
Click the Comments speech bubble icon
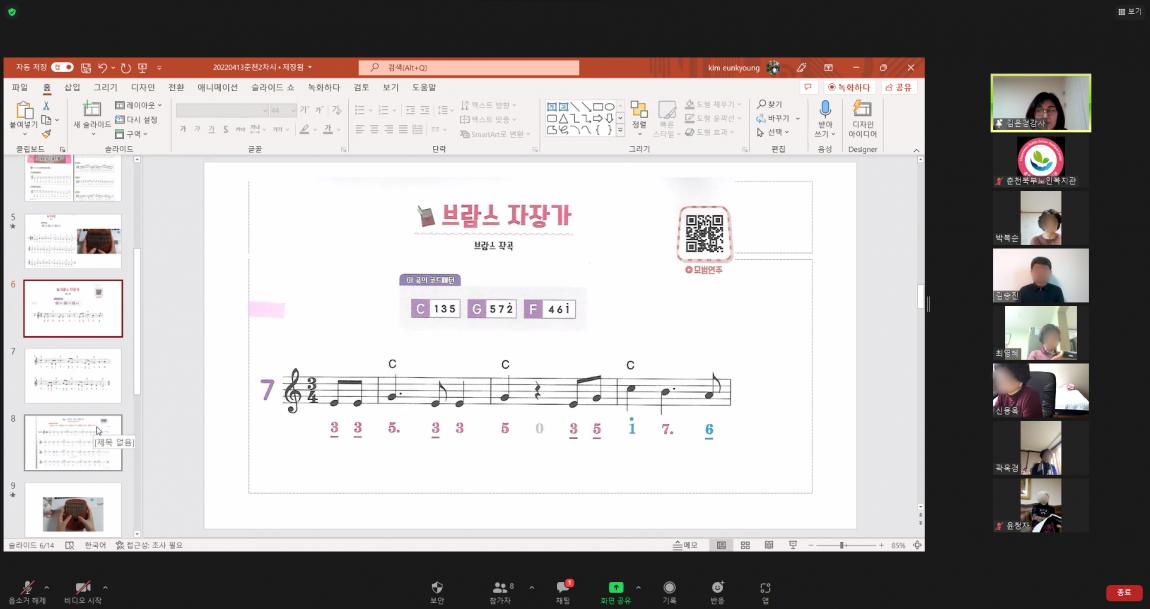[x=807, y=87]
